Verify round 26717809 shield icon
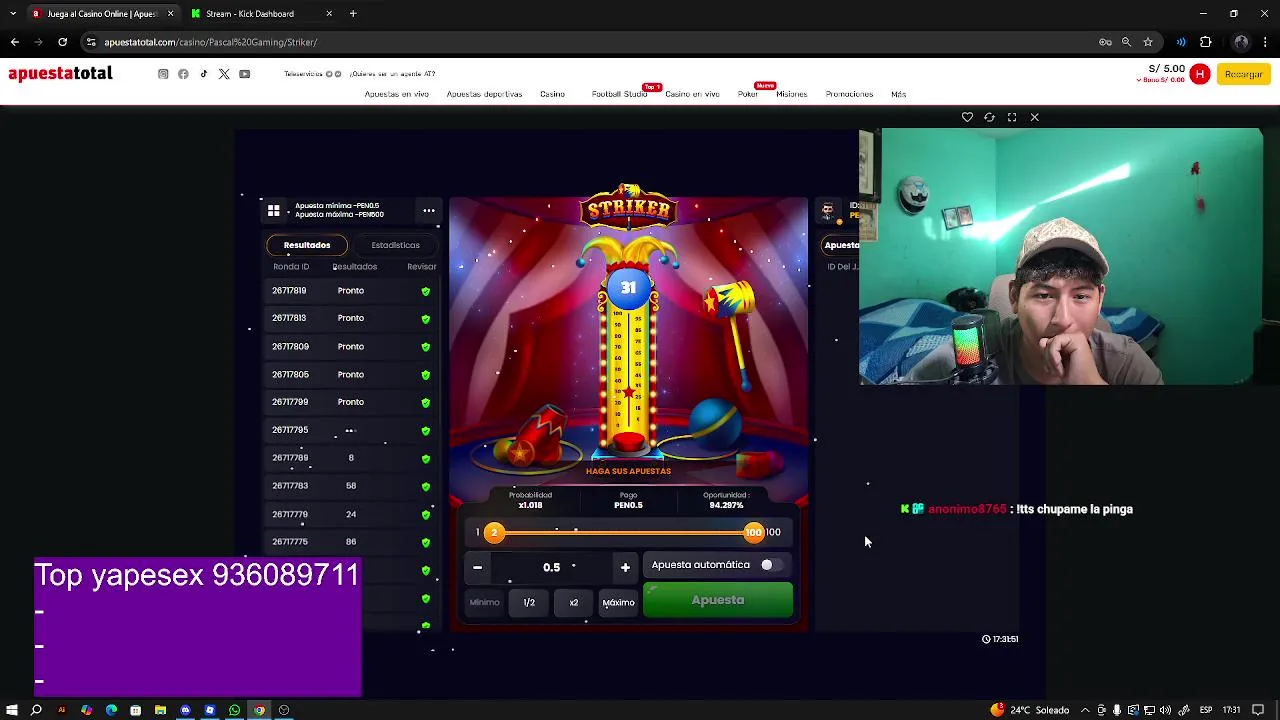Image resolution: width=1280 pixels, height=720 pixels. click(426, 347)
